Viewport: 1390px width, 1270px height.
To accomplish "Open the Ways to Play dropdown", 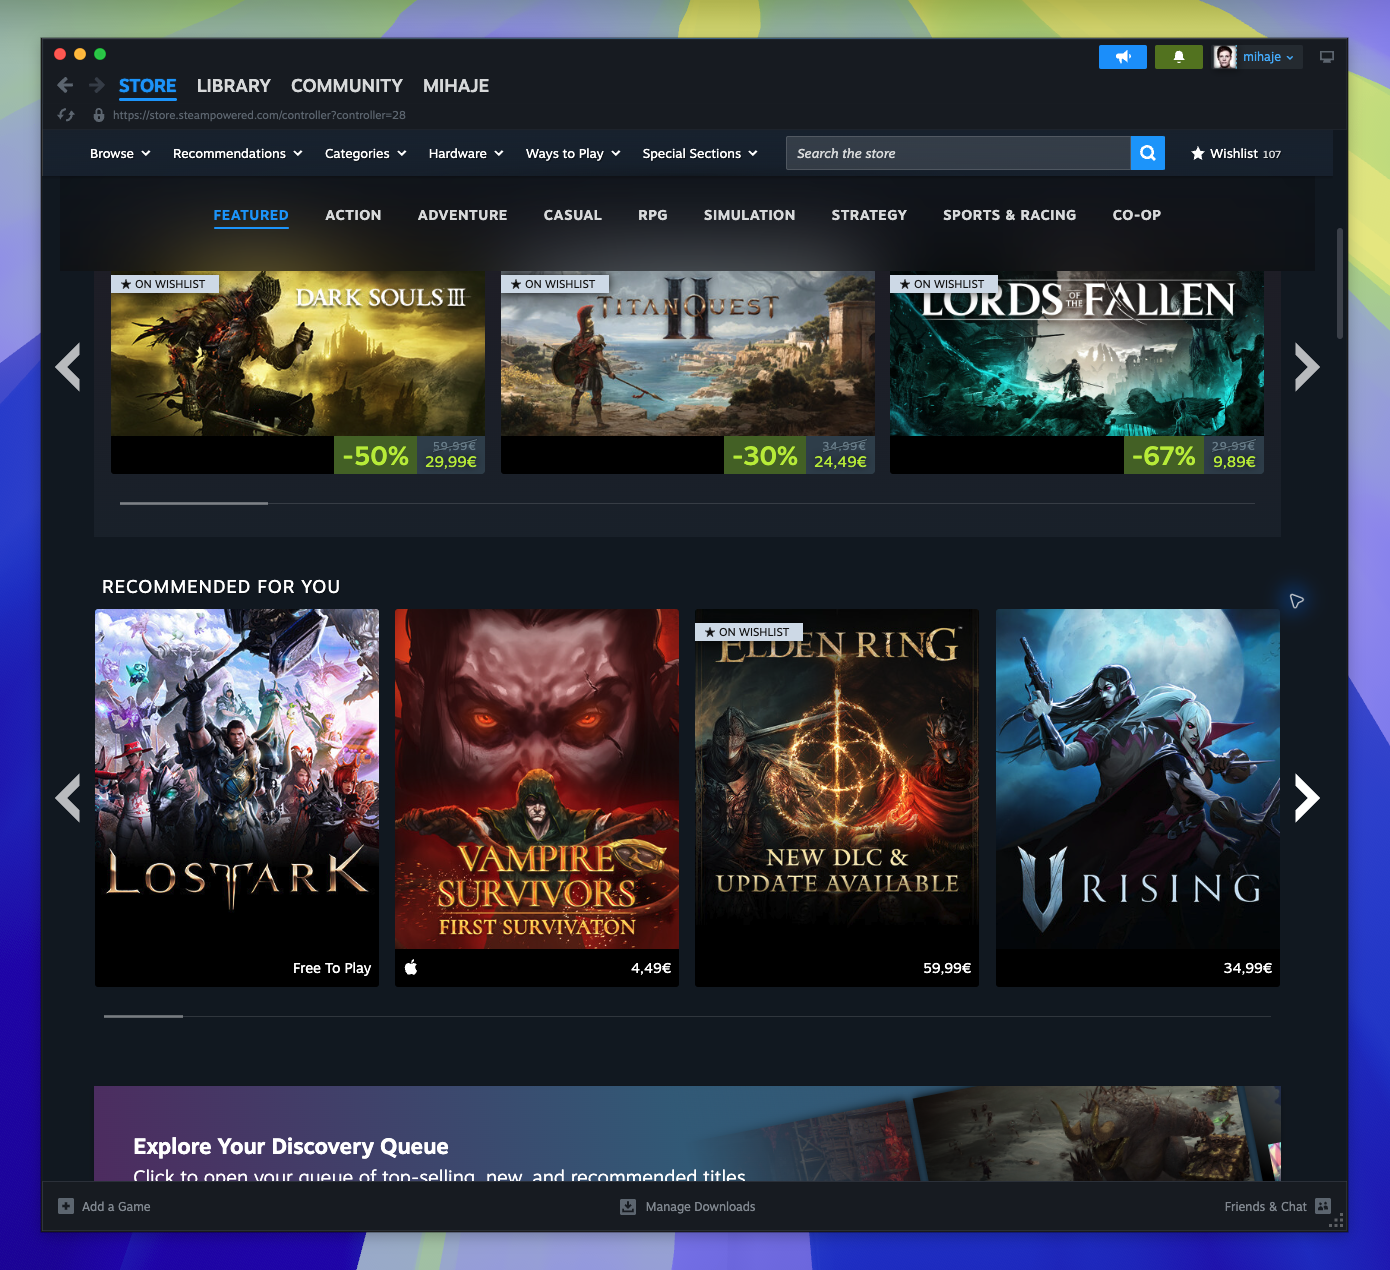I will point(574,153).
